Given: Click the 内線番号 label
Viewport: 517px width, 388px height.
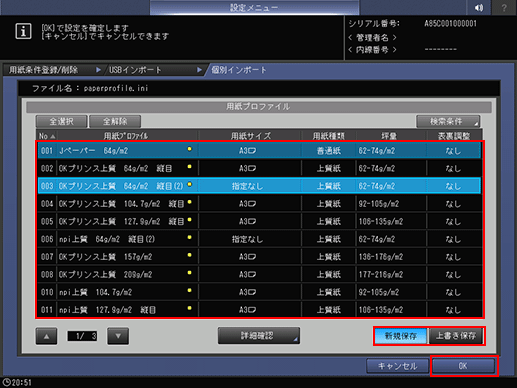Looking at the screenshot, I should tap(372, 50).
